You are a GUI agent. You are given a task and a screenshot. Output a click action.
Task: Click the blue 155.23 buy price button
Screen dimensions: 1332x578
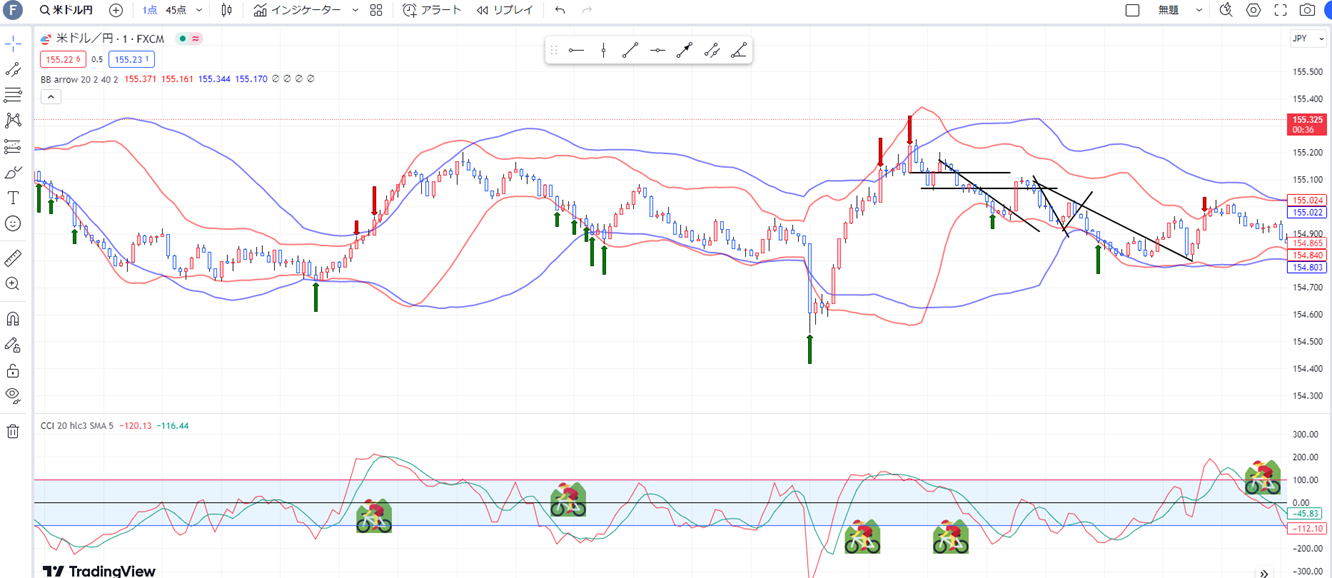click(131, 59)
